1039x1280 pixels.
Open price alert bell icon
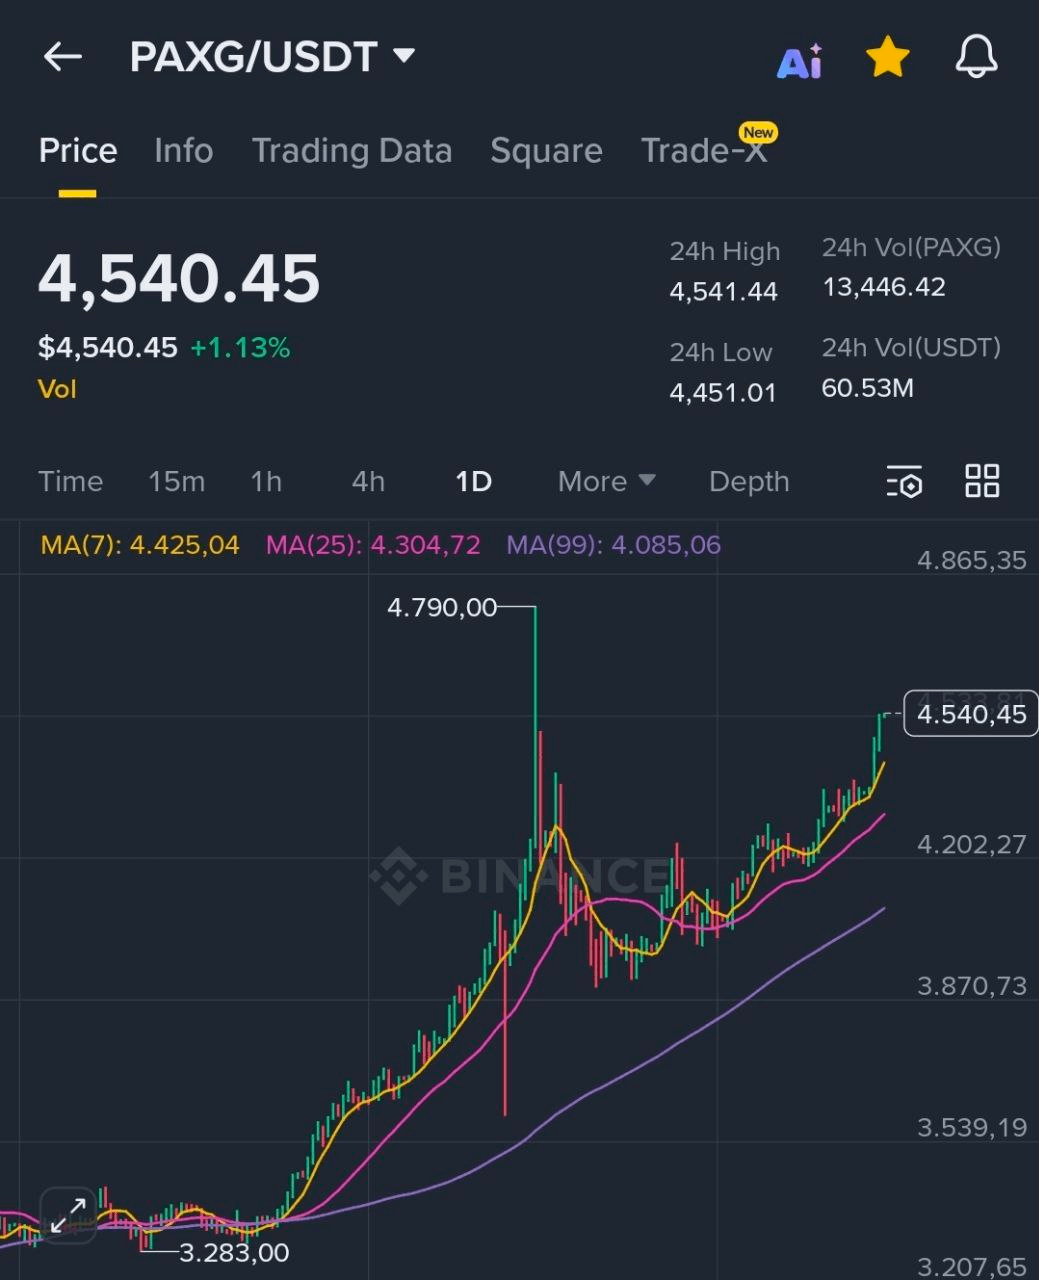click(x=976, y=57)
